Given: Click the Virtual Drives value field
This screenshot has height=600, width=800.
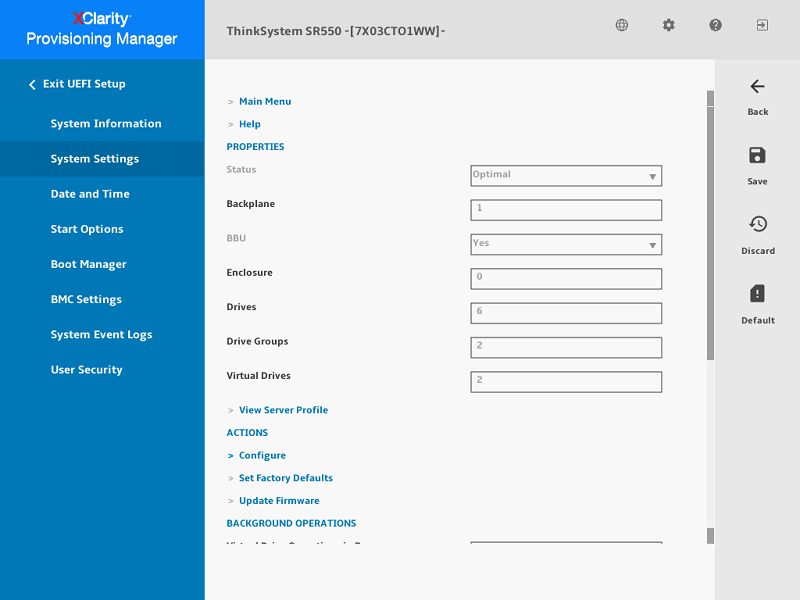Looking at the screenshot, I should (566, 382).
